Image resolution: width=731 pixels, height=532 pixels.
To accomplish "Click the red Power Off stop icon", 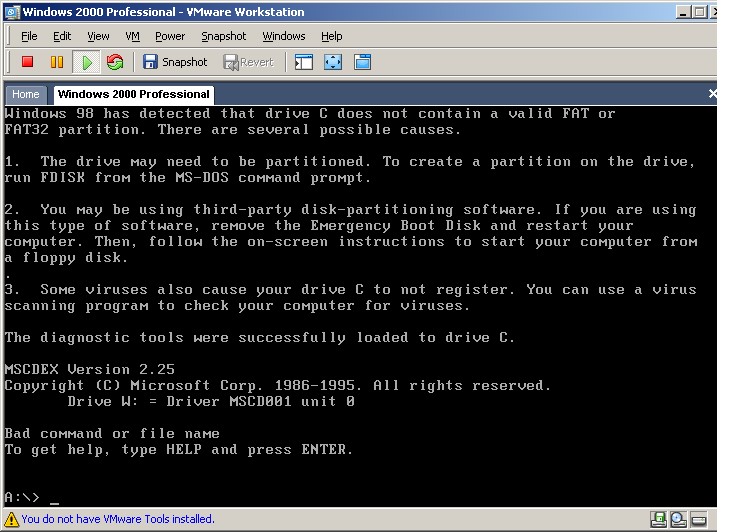I will pyautogui.click(x=28, y=62).
